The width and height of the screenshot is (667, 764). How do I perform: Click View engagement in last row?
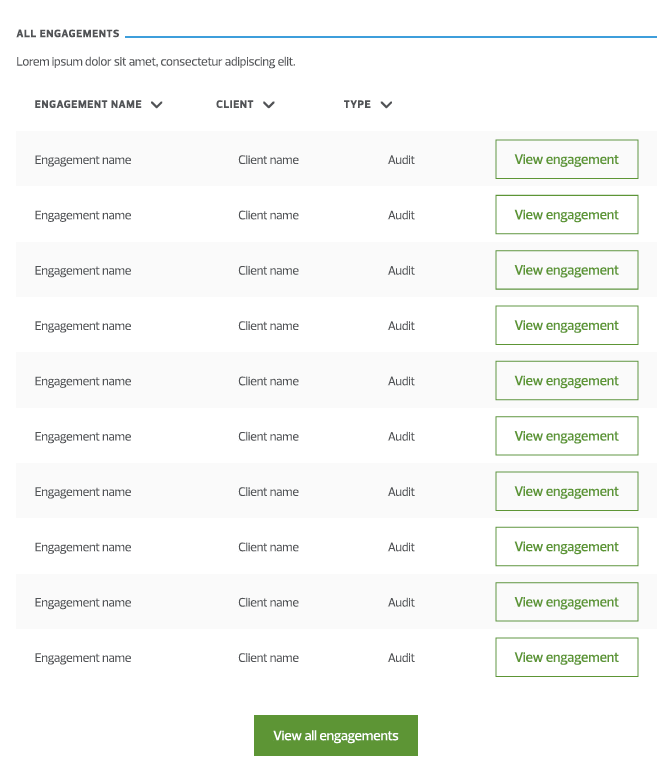pyautogui.click(x=567, y=657)
